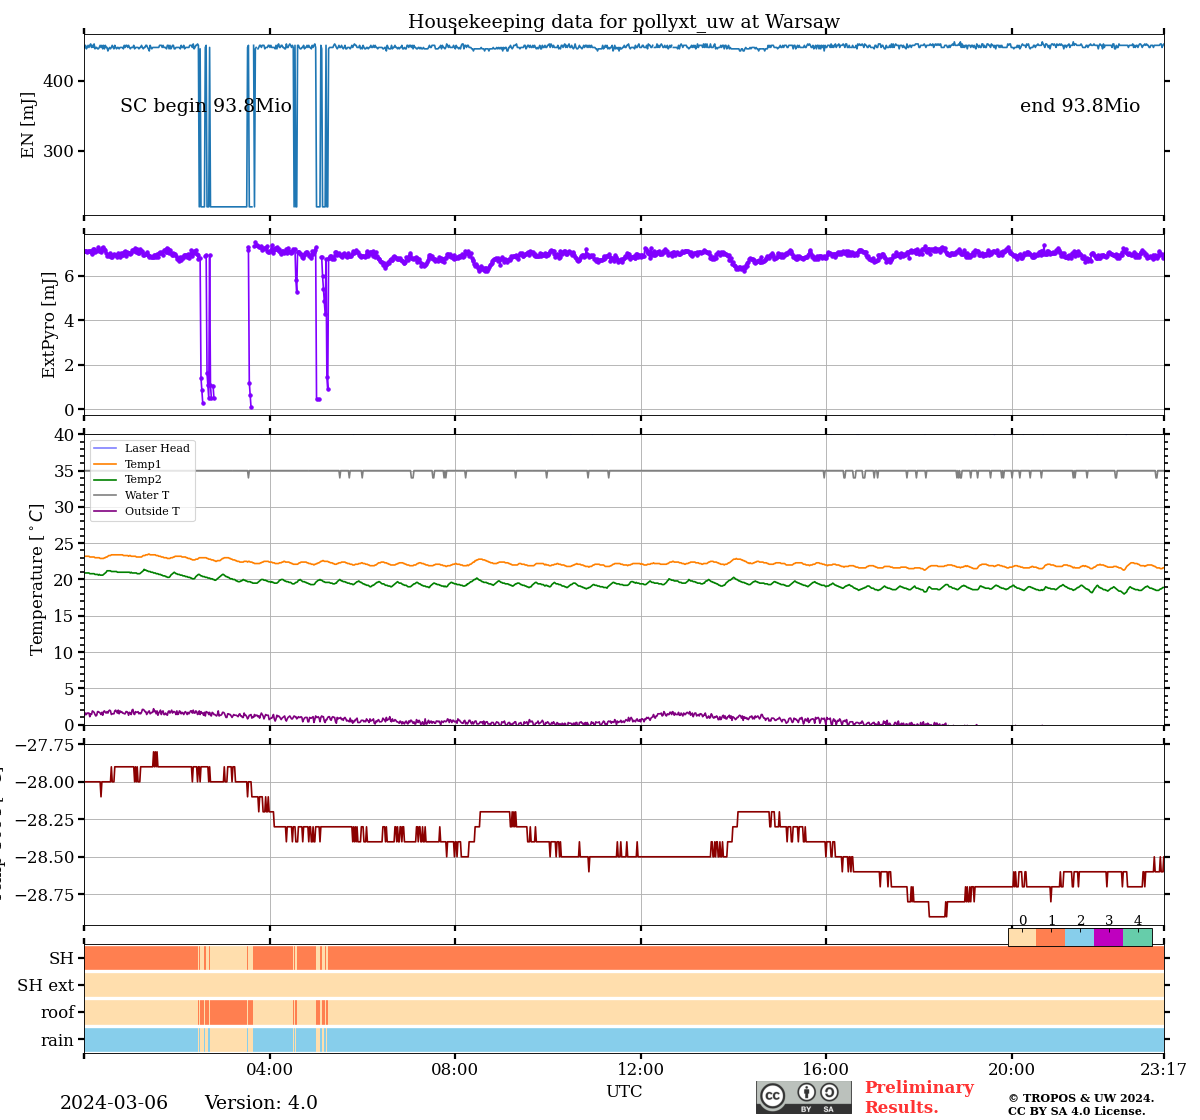Click the status color swatch labeled 4
1200x1120 pixels.
coord(1138,937)
